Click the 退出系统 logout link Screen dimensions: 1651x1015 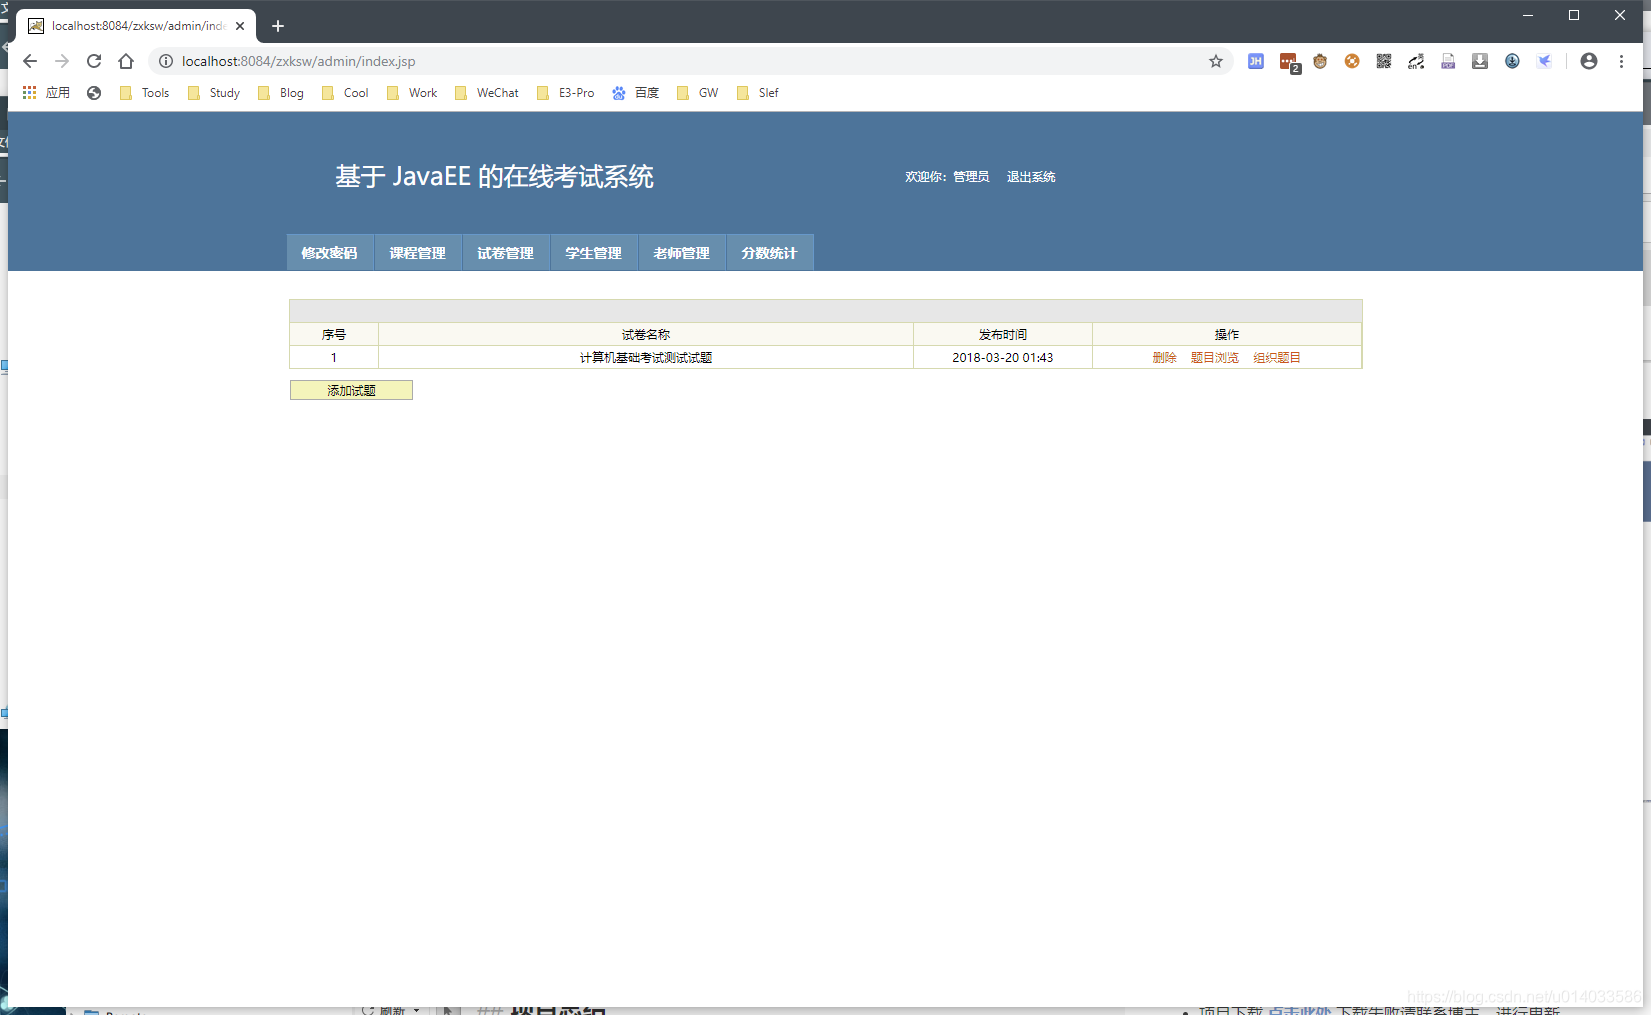[x=1031, y=177]
